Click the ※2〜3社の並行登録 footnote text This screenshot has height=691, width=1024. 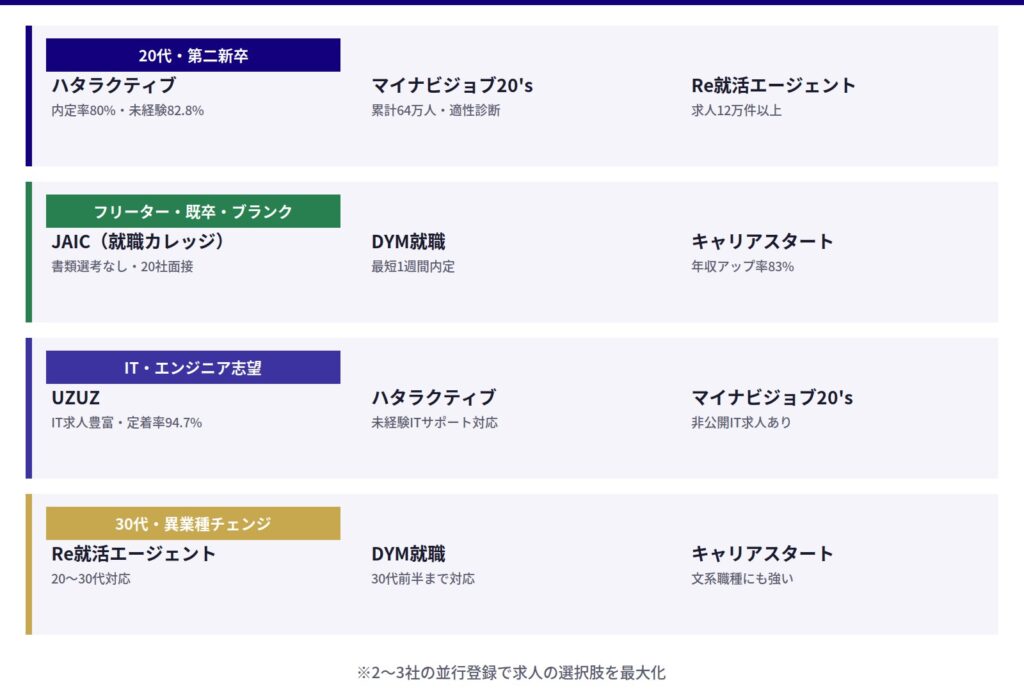coord(511,673)
